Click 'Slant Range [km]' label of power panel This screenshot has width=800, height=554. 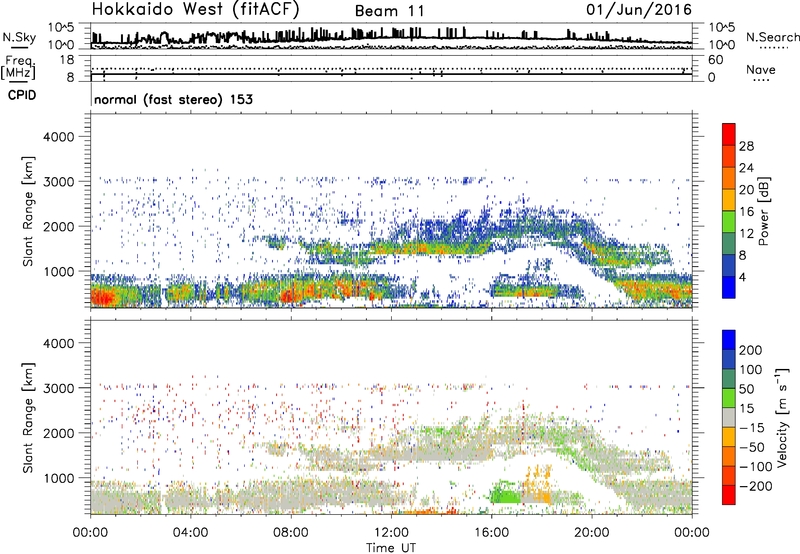click(x=28, y=211)
